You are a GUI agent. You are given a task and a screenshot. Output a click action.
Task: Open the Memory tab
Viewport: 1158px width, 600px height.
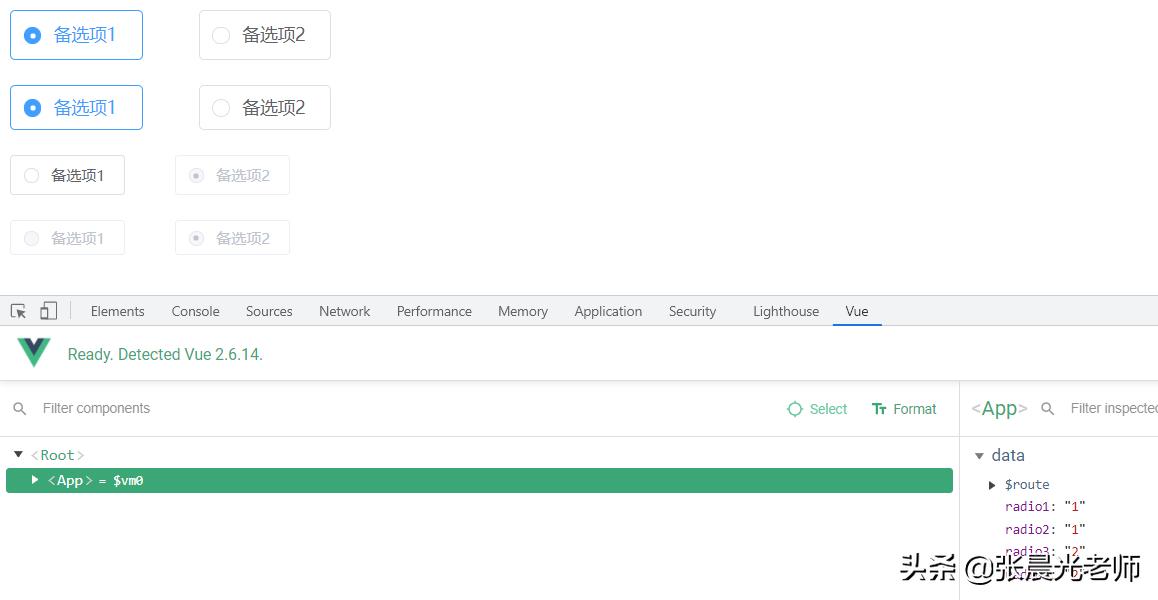(x=523, y=311)
